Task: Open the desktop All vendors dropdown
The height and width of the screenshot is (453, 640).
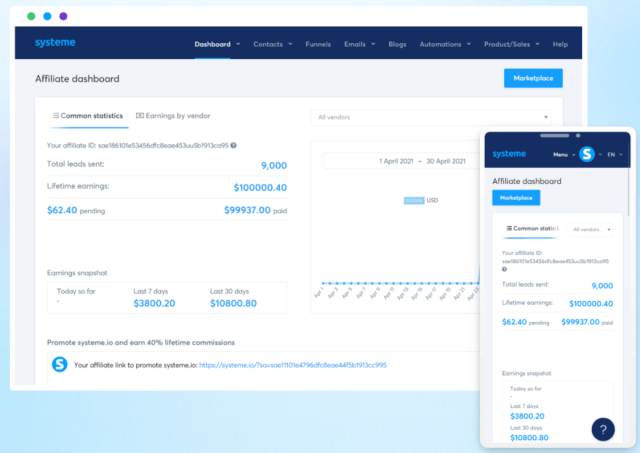Action: pos(430,117)
